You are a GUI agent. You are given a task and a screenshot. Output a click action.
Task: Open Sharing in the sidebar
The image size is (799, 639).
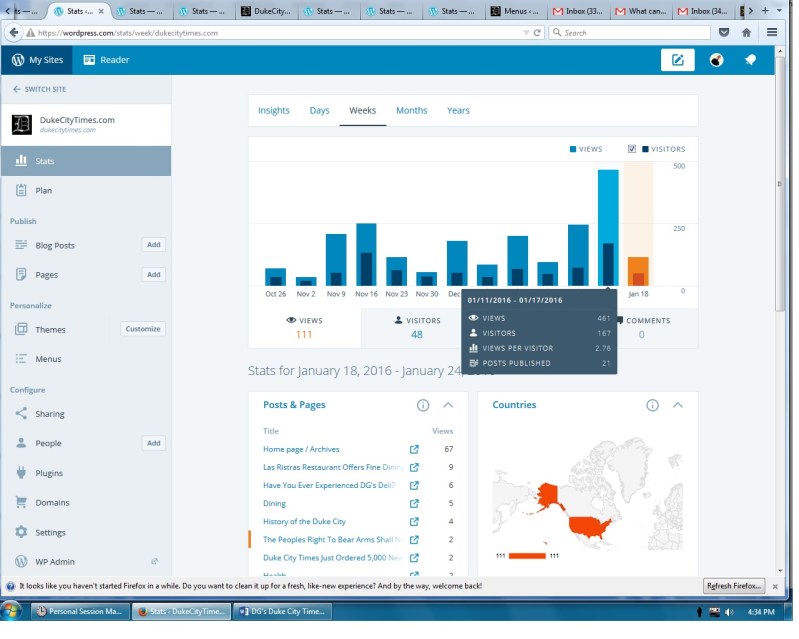click(x=49, y=414)
